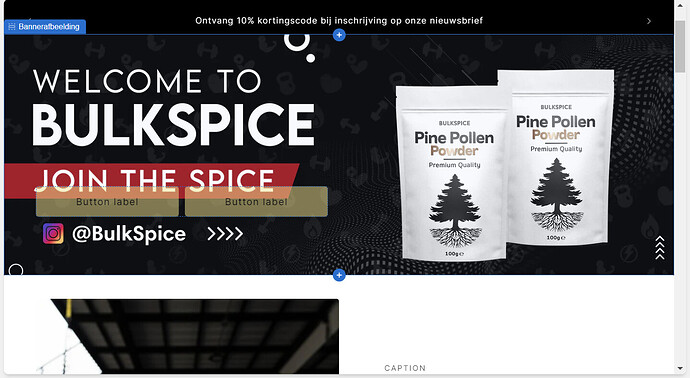
Task: Click the Instagram logo in the banner
Action: point(53,234)
